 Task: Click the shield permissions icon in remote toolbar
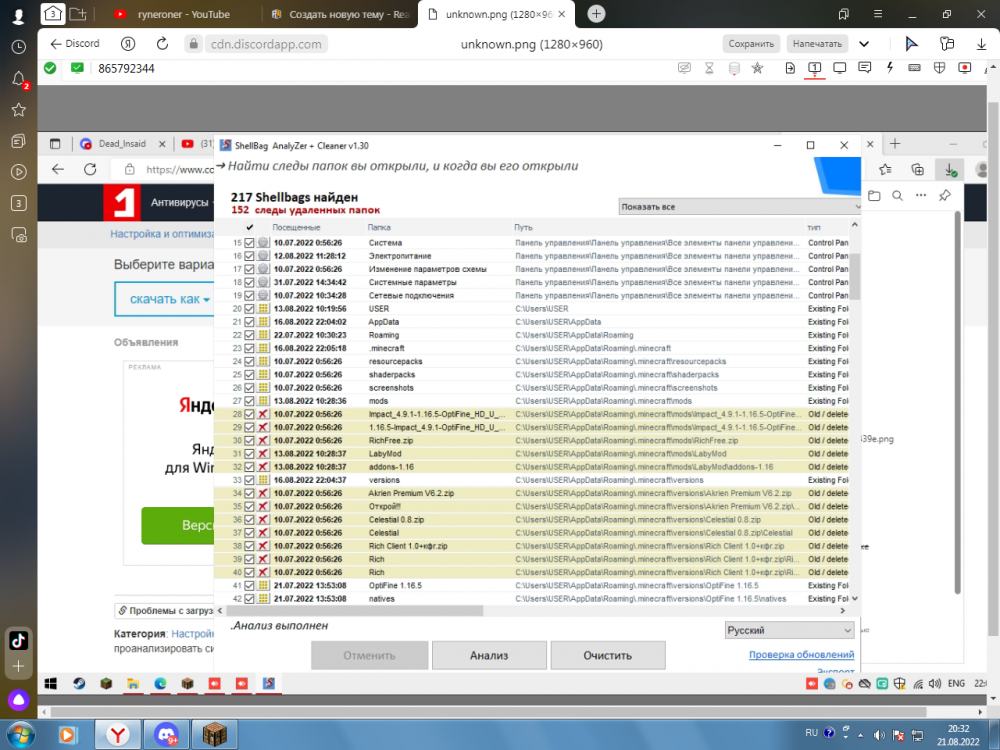[x=939, y=68]
